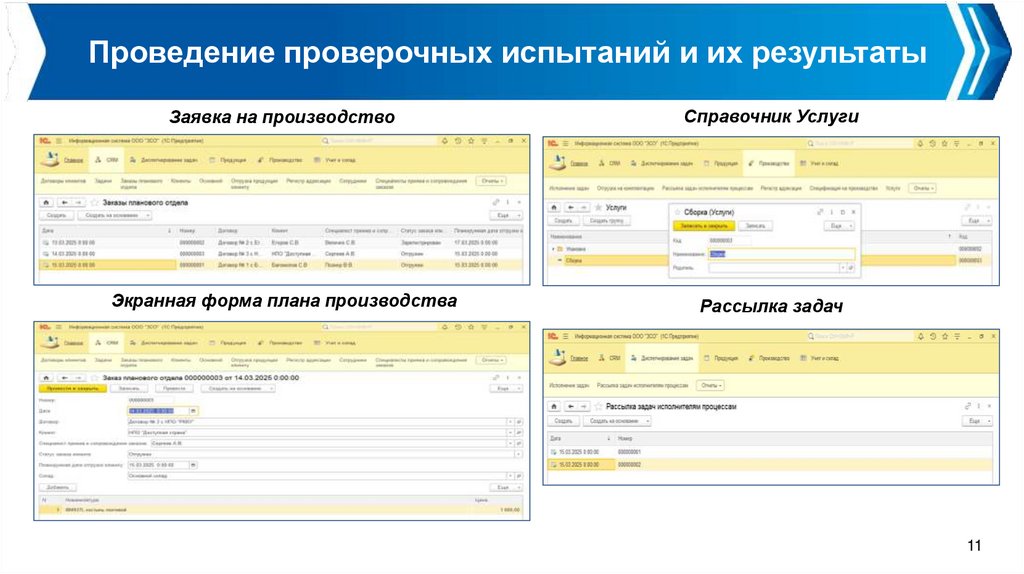Image resolution: width=1024 pixels, height=574 pixels.
Task: Select mailing row numbered 000000001
Action: pos(771,452)
